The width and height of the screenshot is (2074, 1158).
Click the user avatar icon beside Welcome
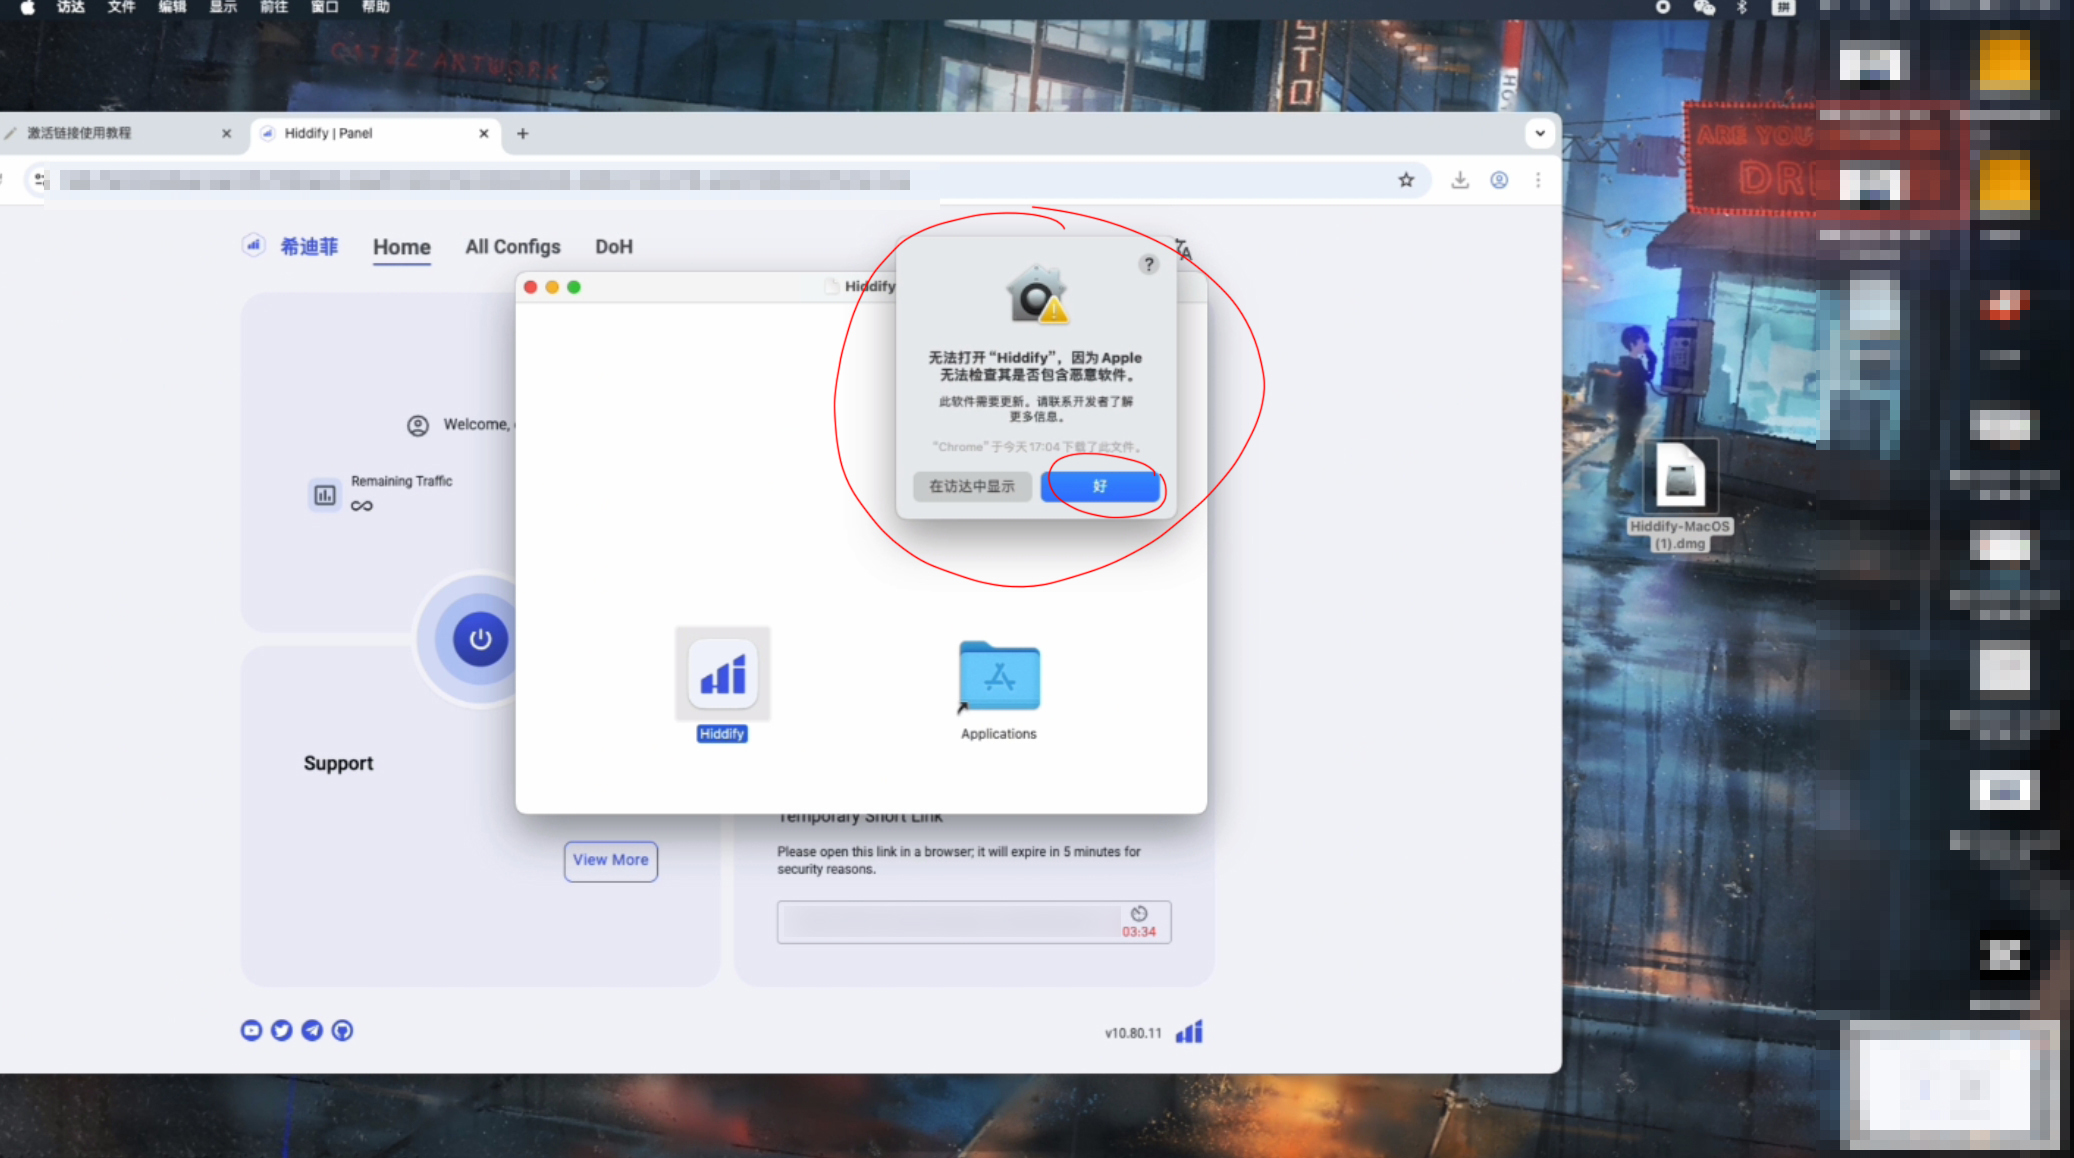(418, 426)
